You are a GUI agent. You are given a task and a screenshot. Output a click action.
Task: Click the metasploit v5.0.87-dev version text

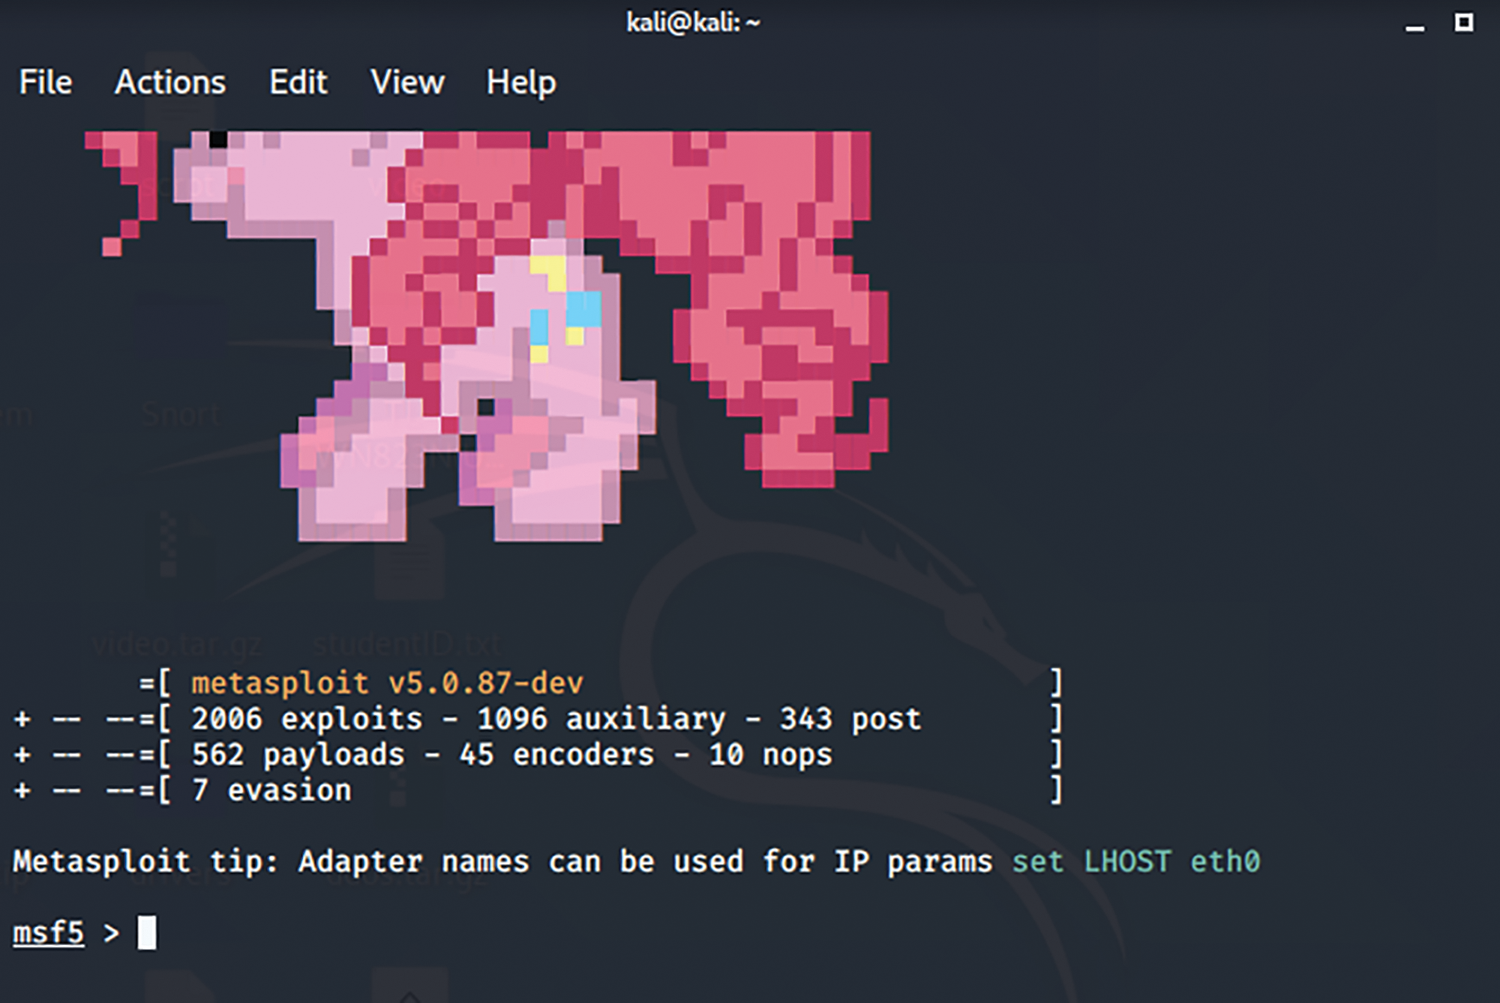(387, 683)
